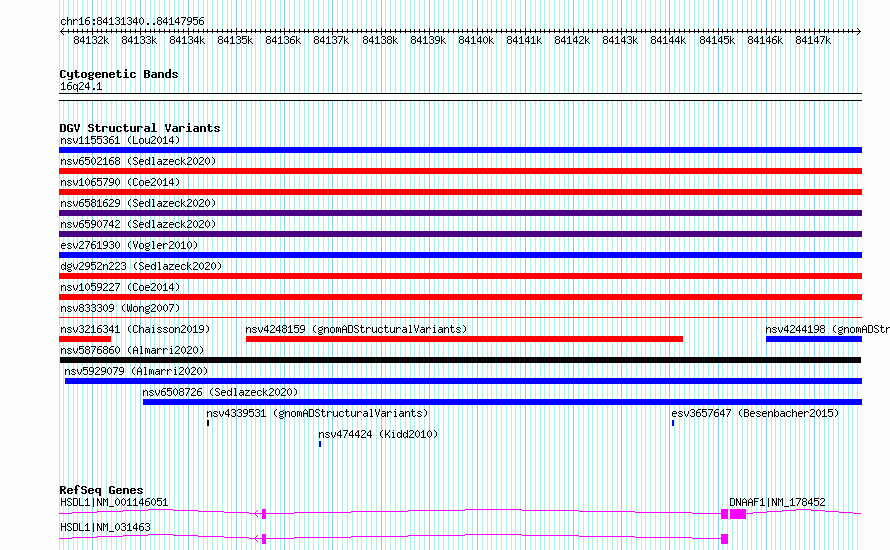The image size is (890, 550).
Task: Open nsv5929079 (Almarri2020) label
Action: click(136, 371)
